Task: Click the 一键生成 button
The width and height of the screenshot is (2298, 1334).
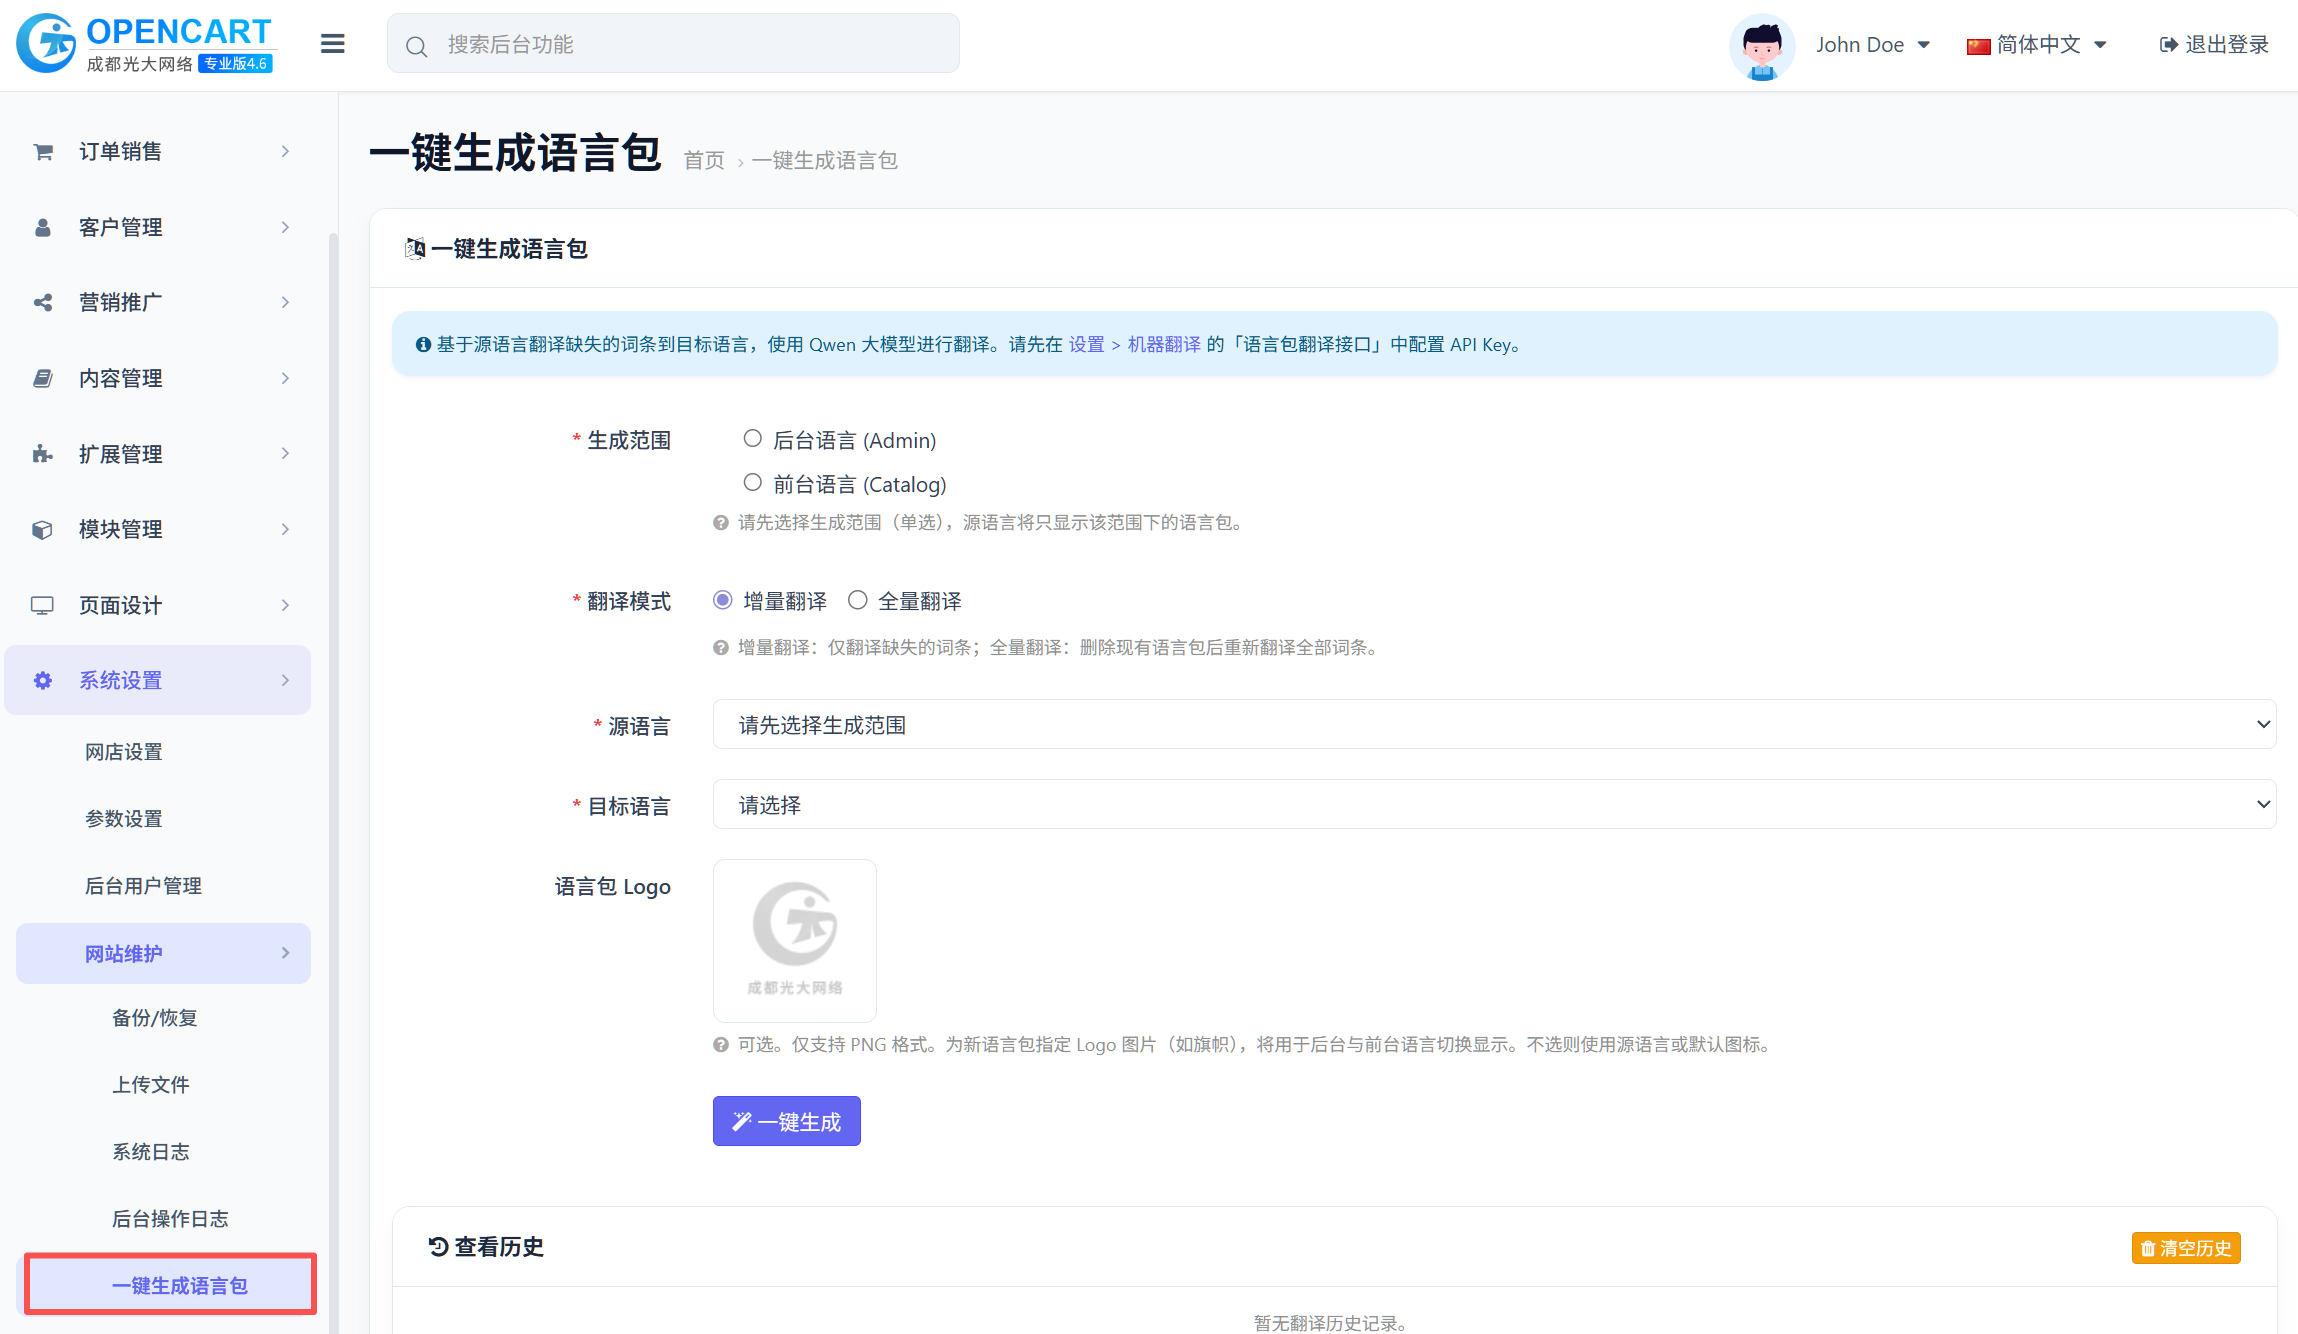Action: click(786, 1121)
